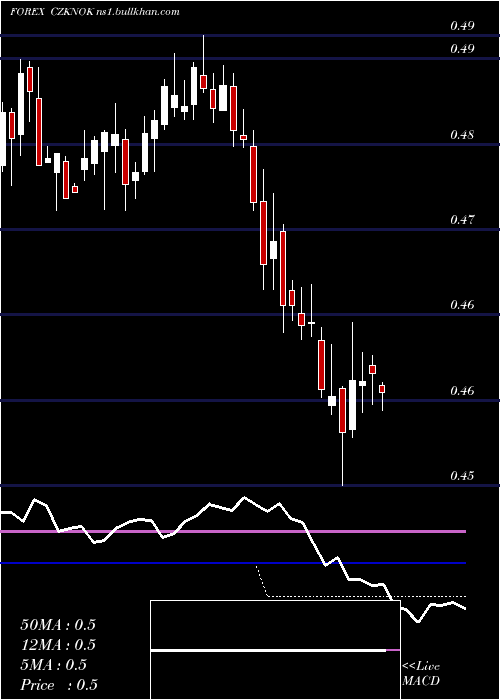
Task: Click the 50MA : 0.5 value
Action: (58, 624)
